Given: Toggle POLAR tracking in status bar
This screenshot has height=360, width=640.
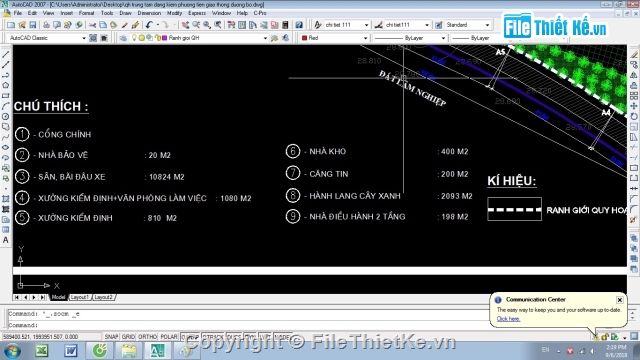Looking at the screenshot, I should [x=169, y=337].
